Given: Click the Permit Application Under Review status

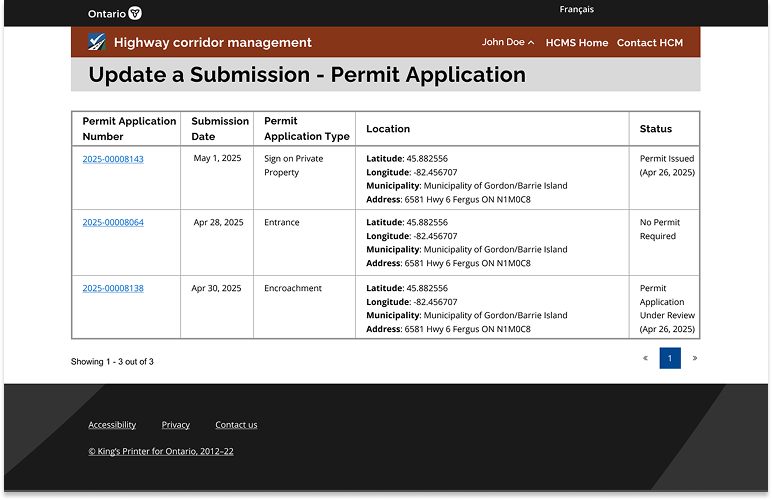Looking at the screenshot, I should point(667,309).
